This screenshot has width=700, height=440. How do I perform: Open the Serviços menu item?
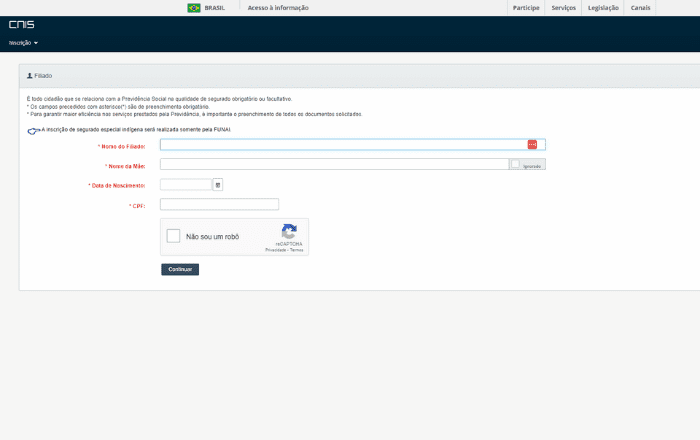563,8
